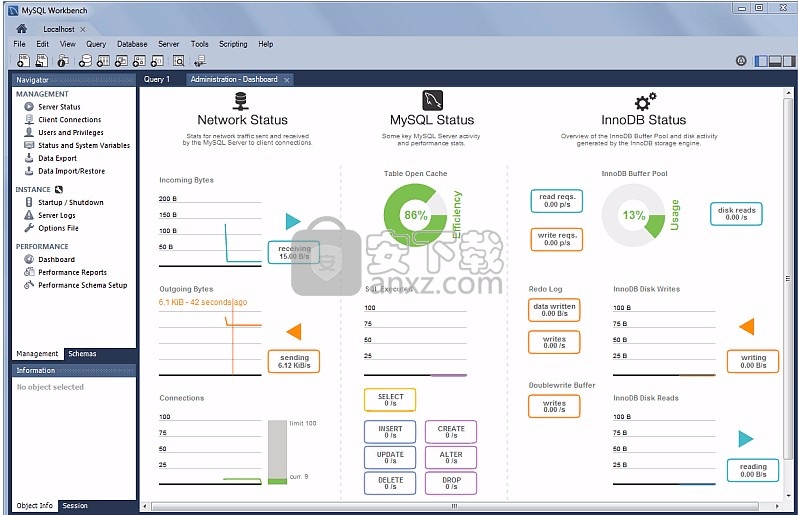Switch Navigator to the Schemas tab

(x=82, y=354)
